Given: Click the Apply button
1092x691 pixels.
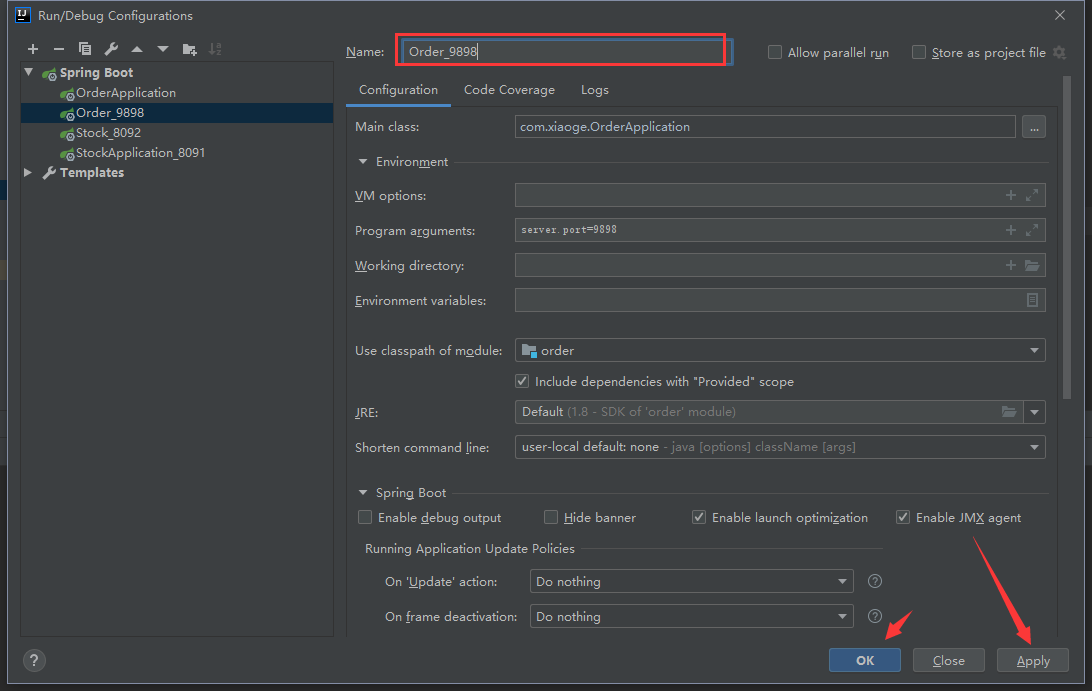Looking at the screenshot, I should pos(1033,660).
